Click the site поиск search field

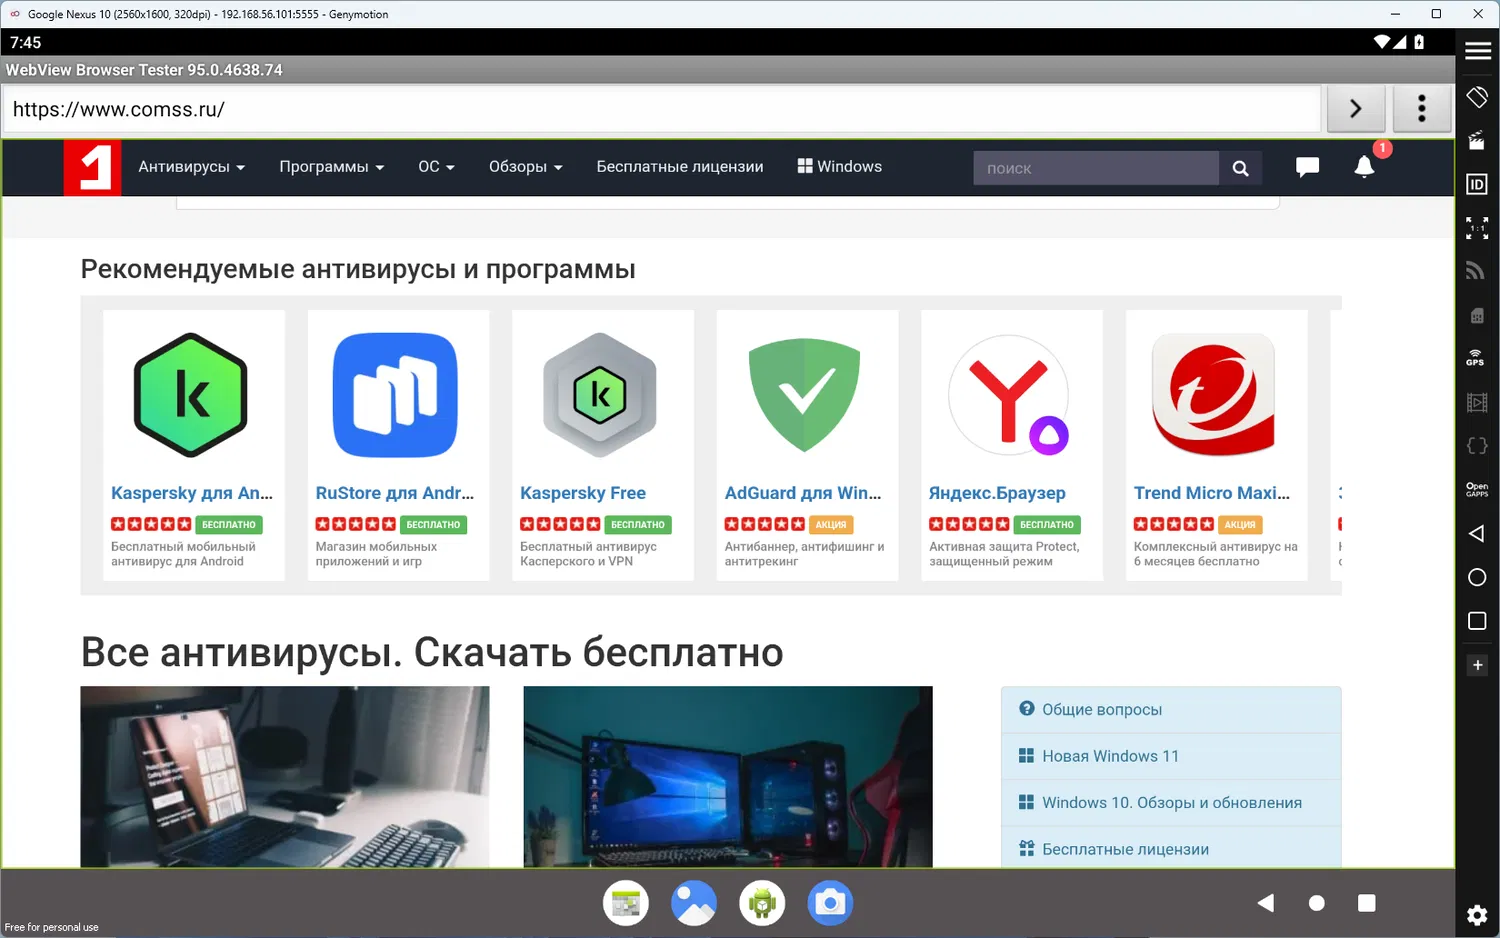[x=1096, y=168]
